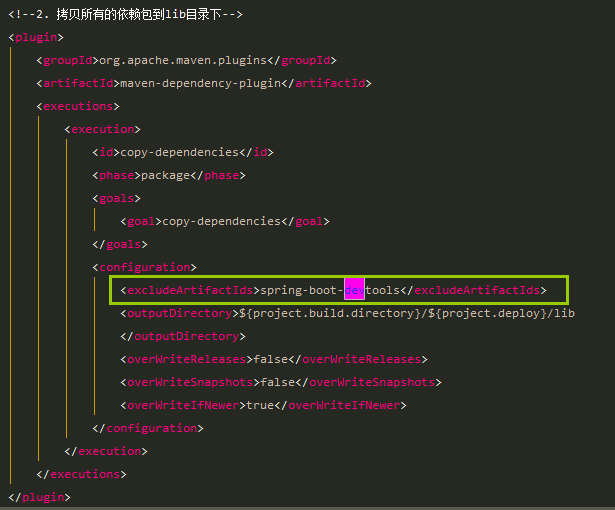Click the closing </groupId> tag
Image resolution: width=615 pixels, height=510 pixels.
click(x=302, y=60)
